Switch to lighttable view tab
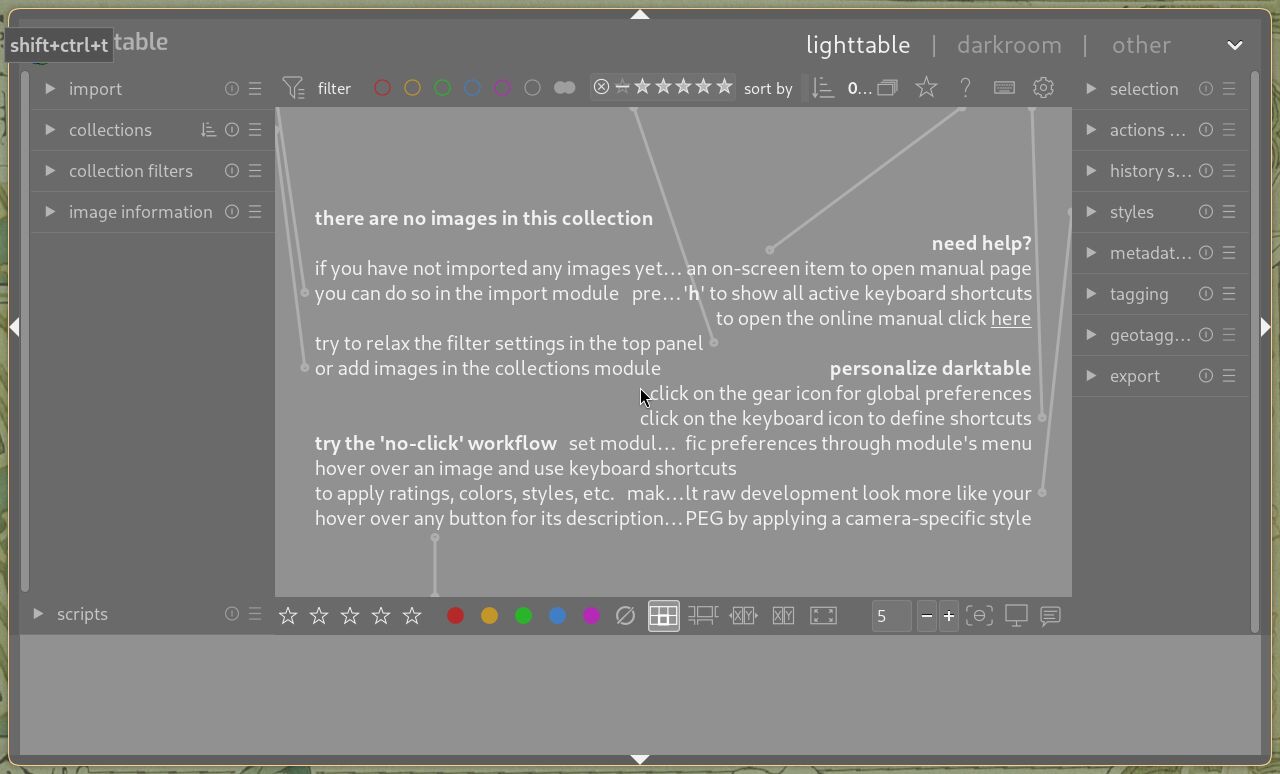This screenshot has height=774, width=1280. tap(858, 45)
